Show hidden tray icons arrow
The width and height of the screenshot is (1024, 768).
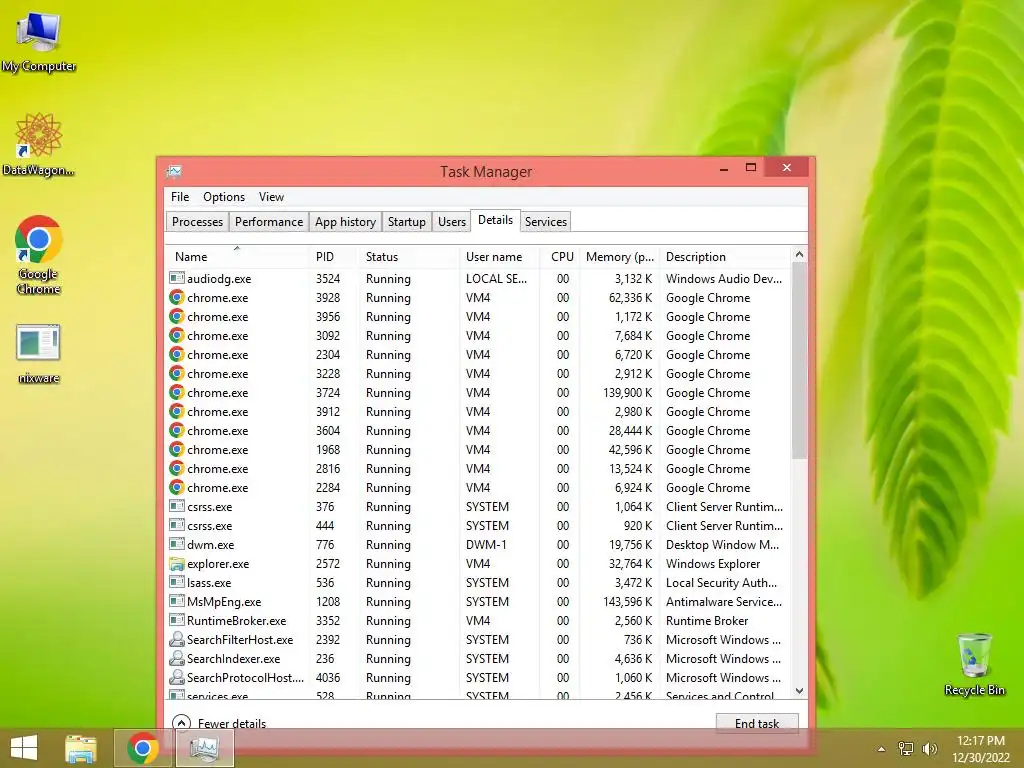881,749
